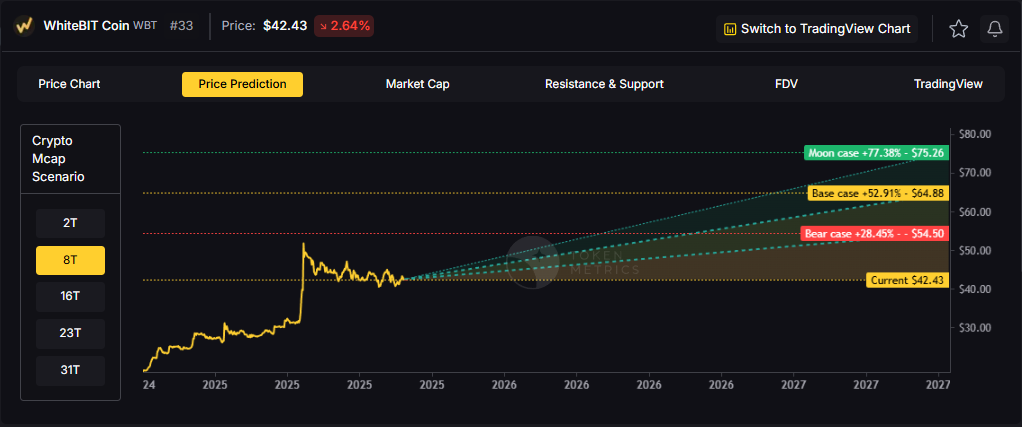This screenshot has height=427, width=1022.
Task: Switch to Resistance & Support tab
Action: pyautogui.click(x=604, y=84)
